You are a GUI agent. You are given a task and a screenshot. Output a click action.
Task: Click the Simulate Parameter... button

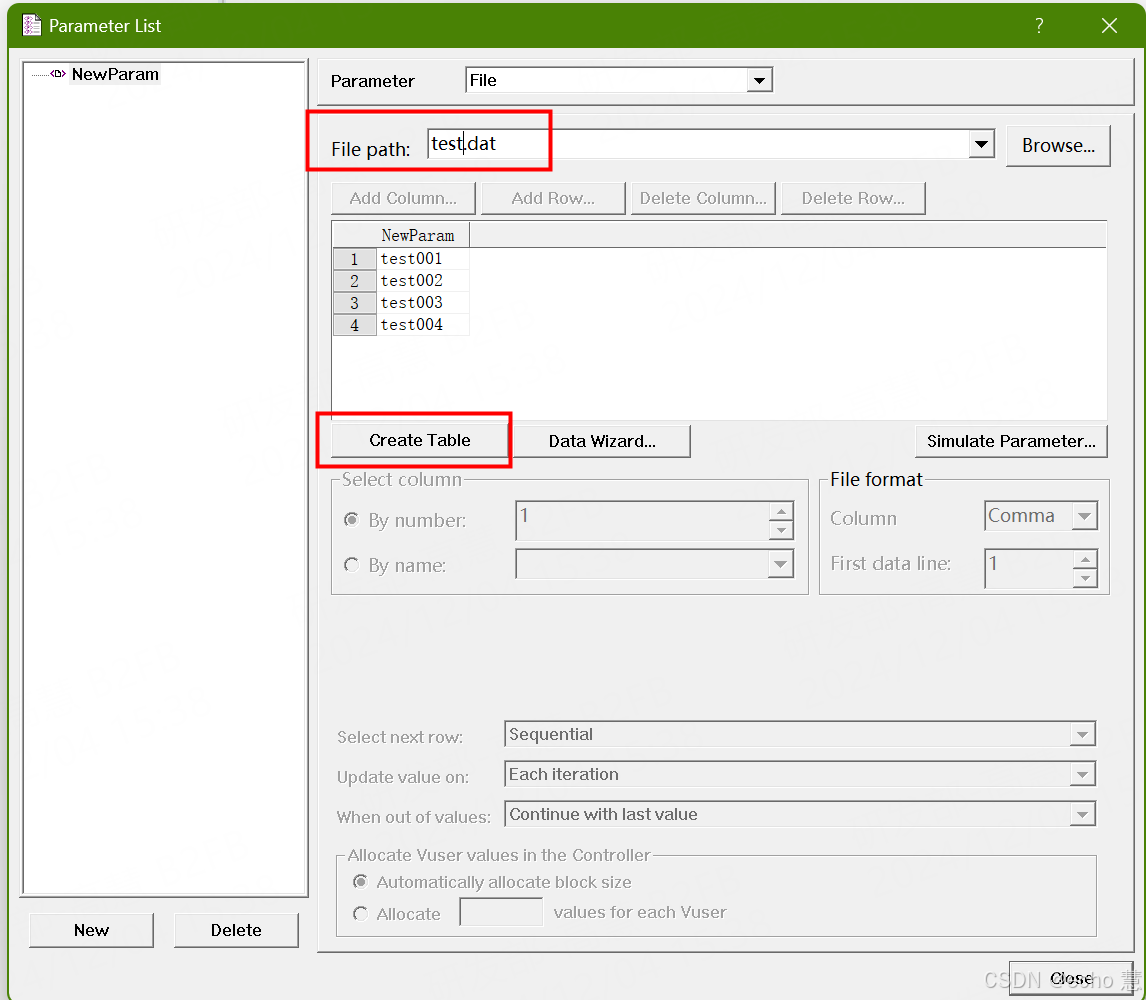(1011, 441)
